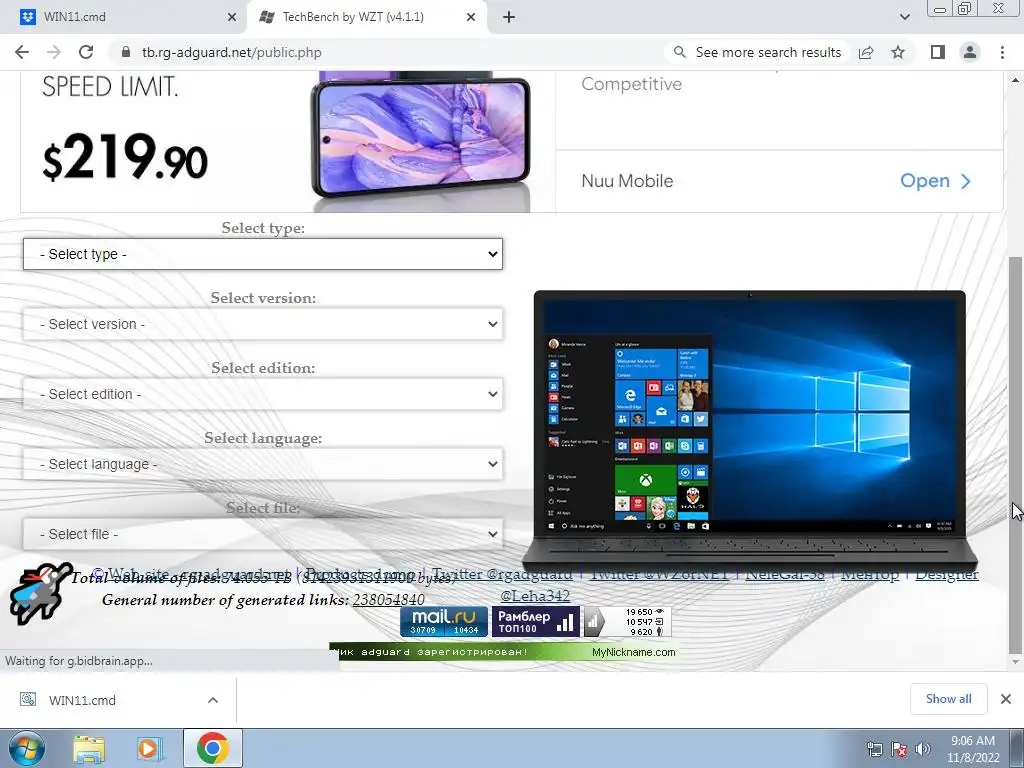Click the Windows 10 laptop image
Screen dimensions: 1024x768
(x=750, y=430)
